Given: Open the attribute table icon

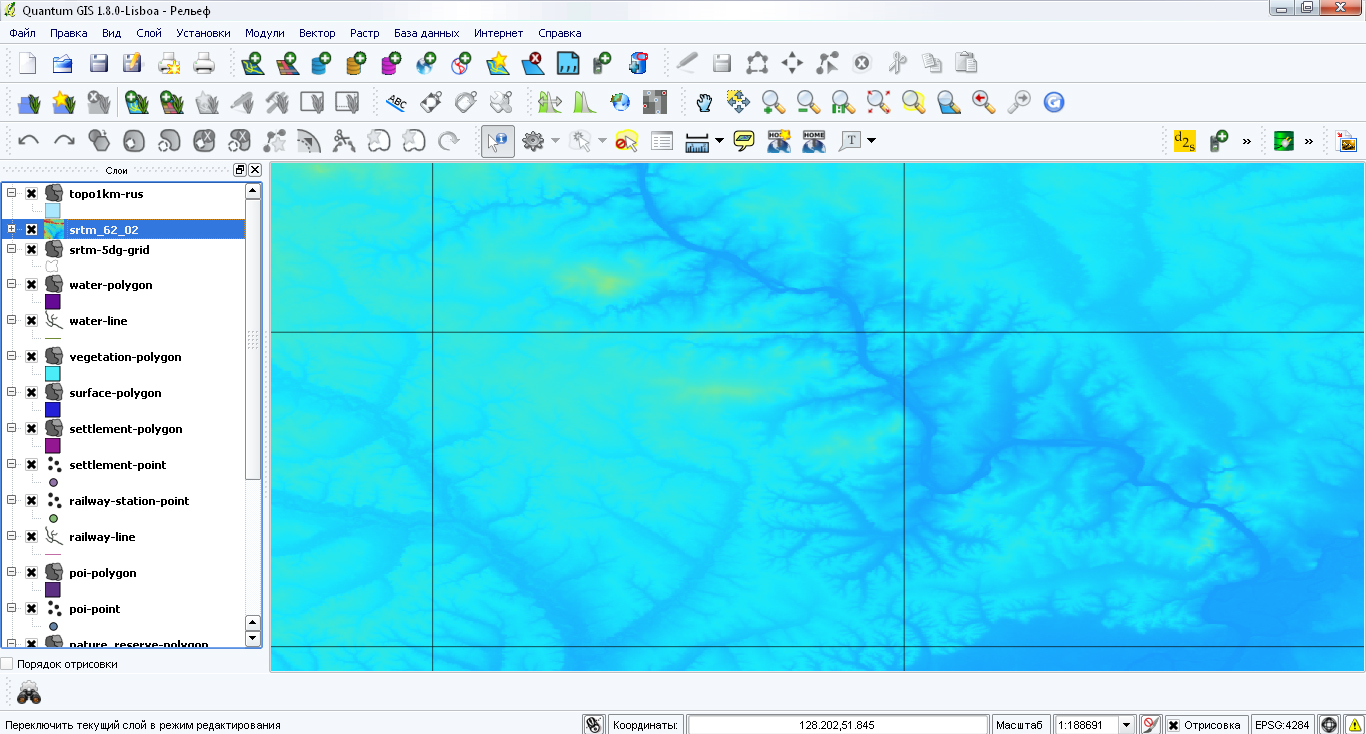Looking at the screenshot, I should click(662, 141).
